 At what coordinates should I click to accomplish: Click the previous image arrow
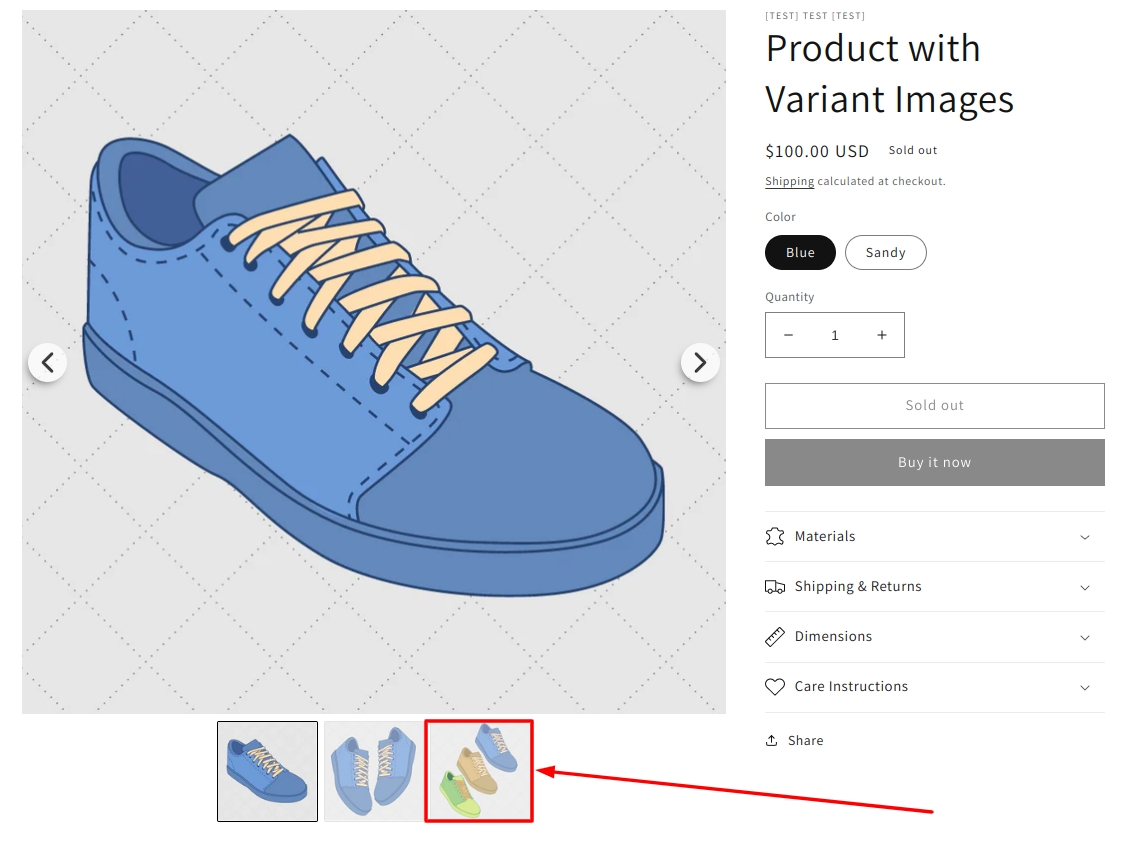47,362
